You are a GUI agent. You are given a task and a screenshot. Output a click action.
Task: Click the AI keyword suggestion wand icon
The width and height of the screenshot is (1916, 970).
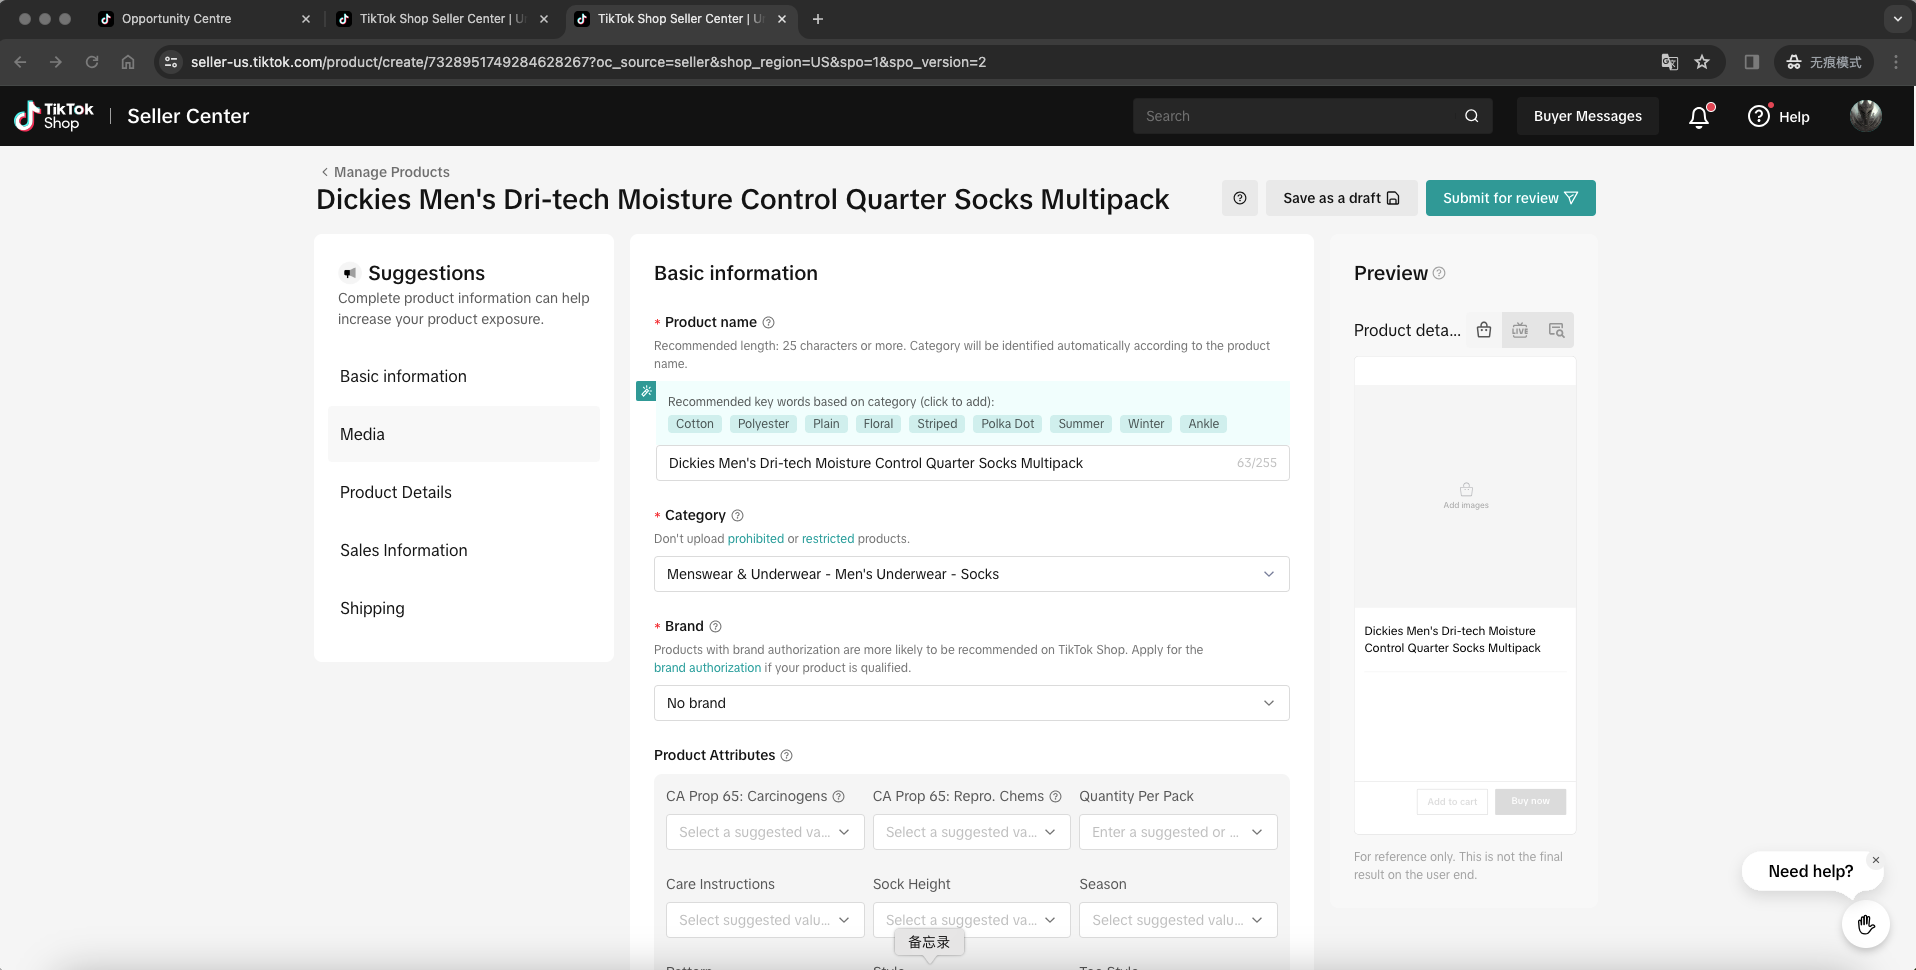[x=646, y=391]
